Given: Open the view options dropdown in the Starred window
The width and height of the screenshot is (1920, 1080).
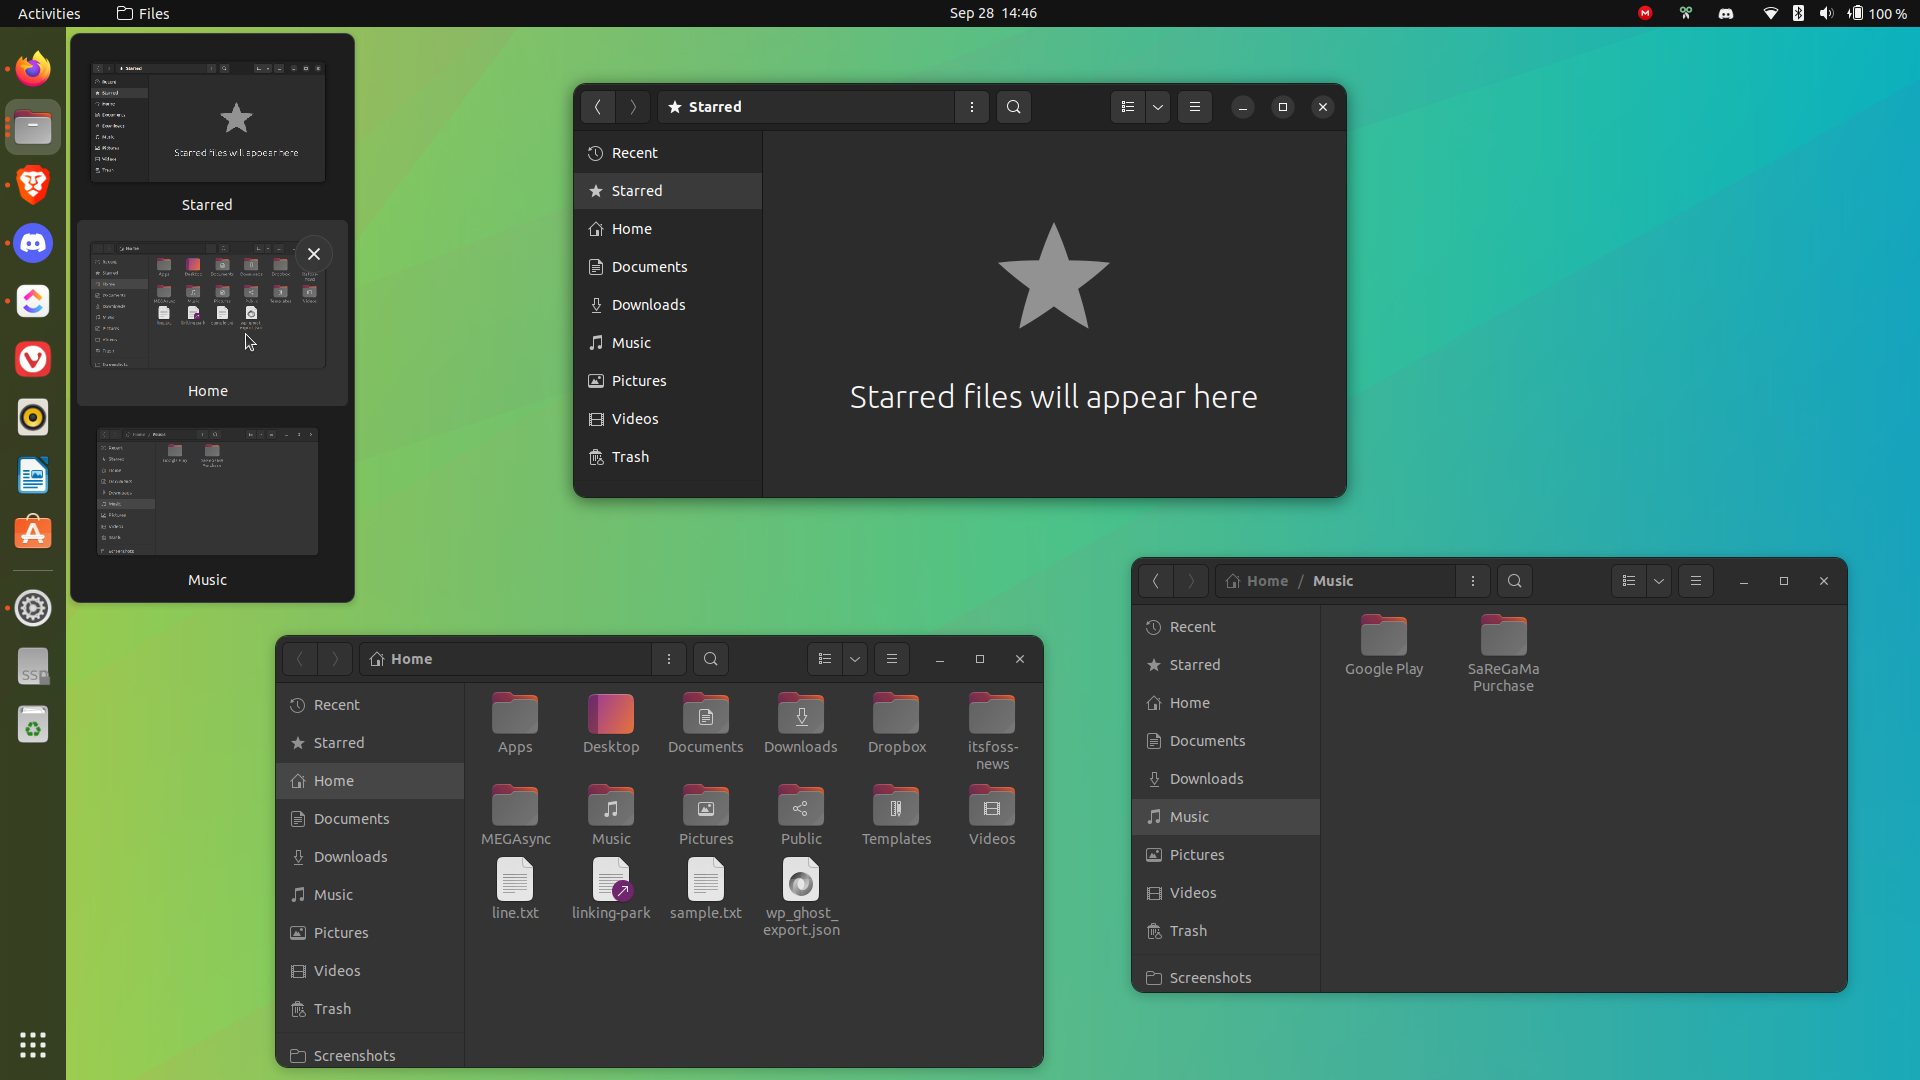Looking at the screenshot, I should point(1157,107).
